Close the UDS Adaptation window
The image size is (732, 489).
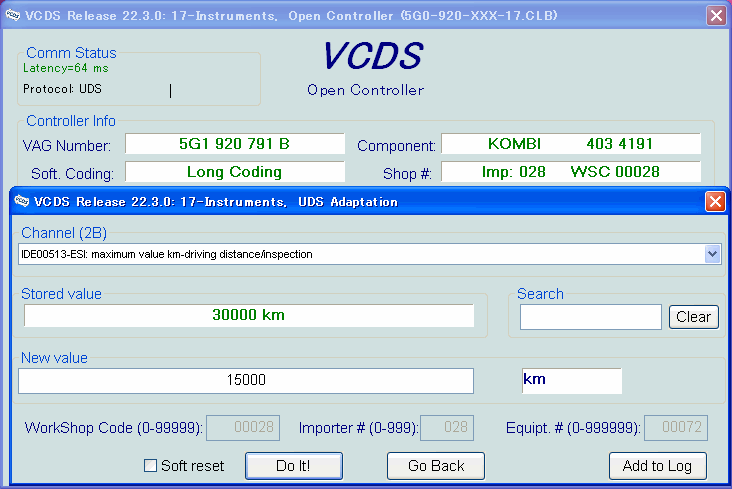pyautogui.click(x=715, y=202)
